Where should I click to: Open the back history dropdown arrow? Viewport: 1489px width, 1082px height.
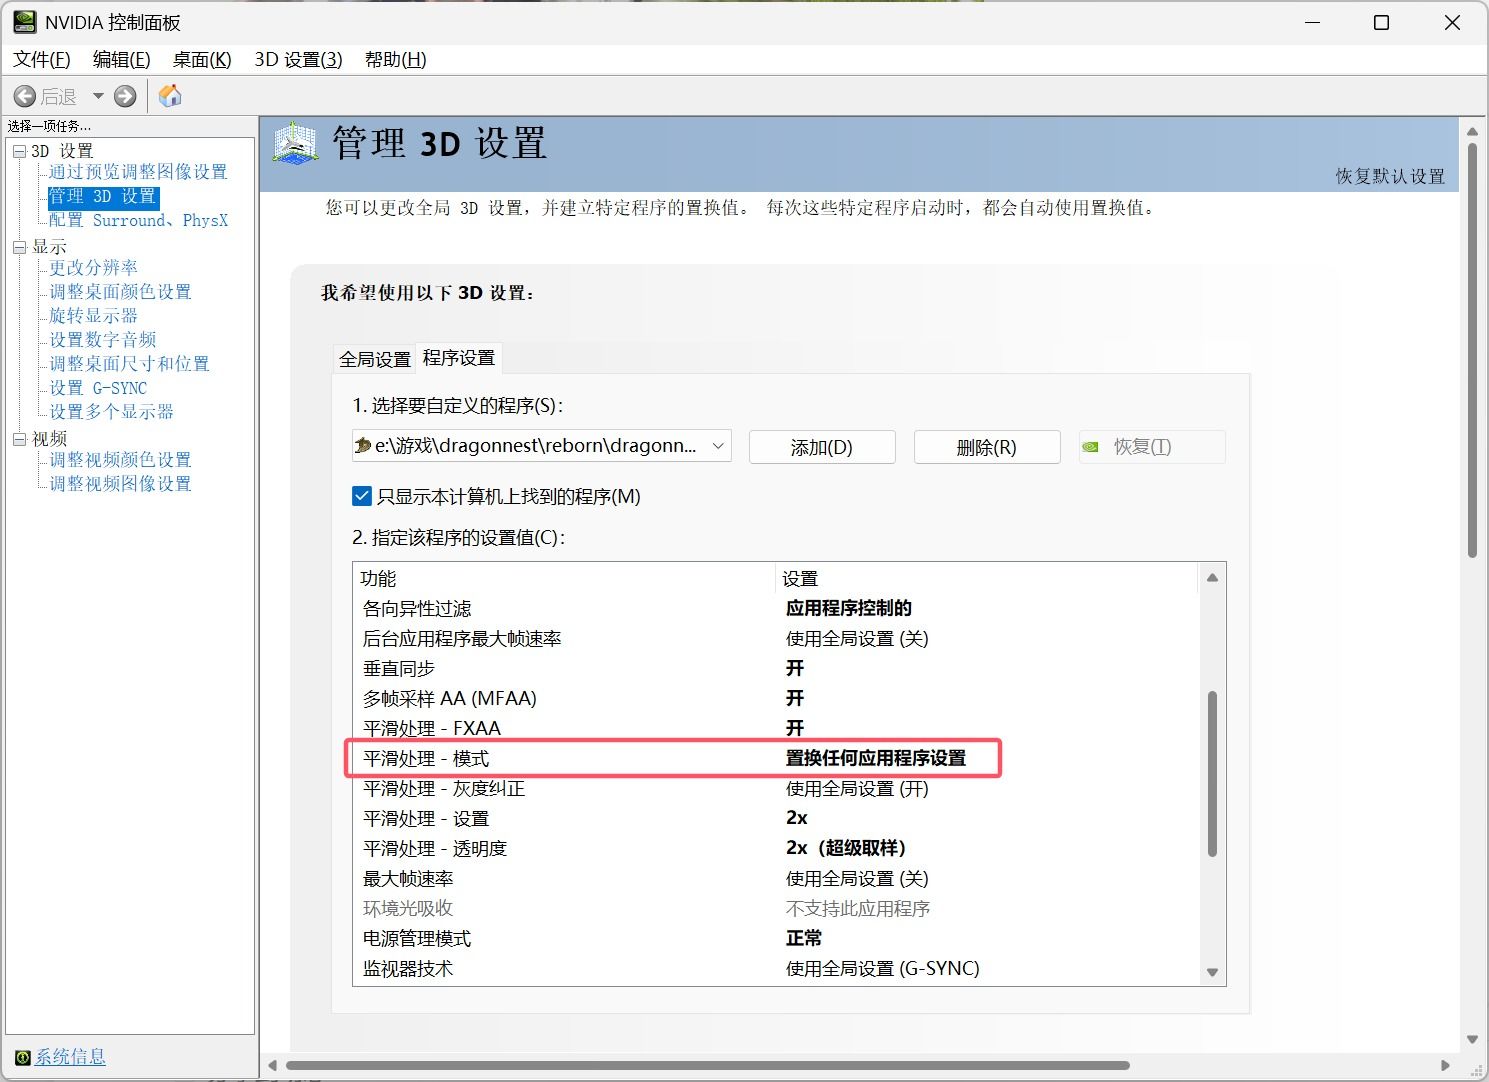tap(98, 96)
